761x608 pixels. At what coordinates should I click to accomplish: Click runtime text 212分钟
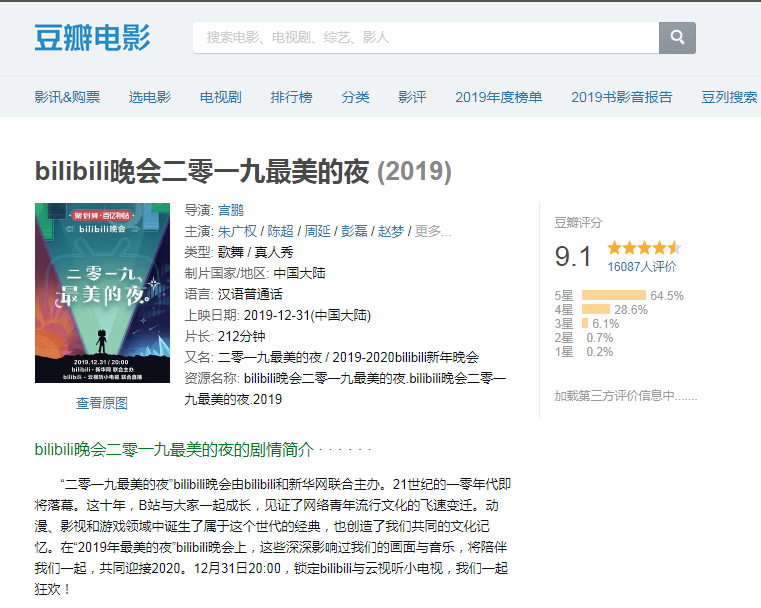(241, 336)
